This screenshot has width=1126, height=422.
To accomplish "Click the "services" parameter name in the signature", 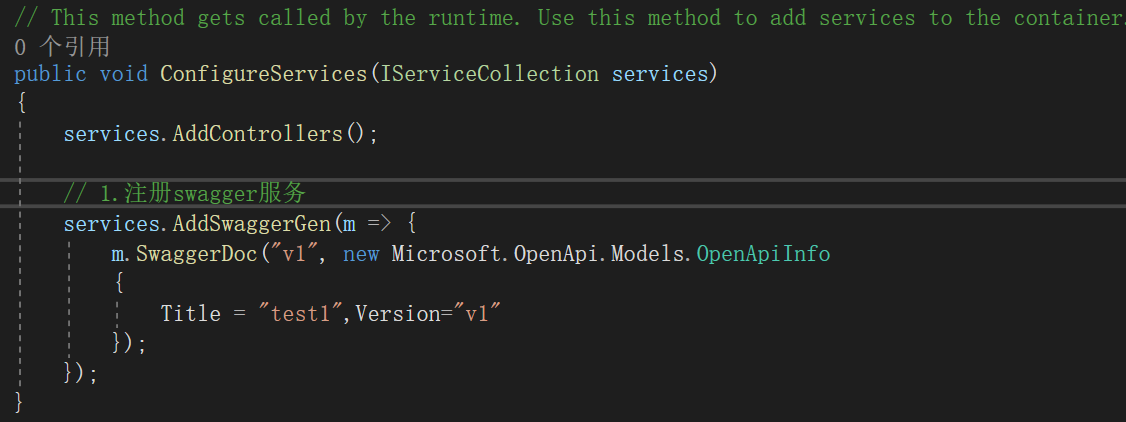I will pyautogui.click(x=660, y=74).
